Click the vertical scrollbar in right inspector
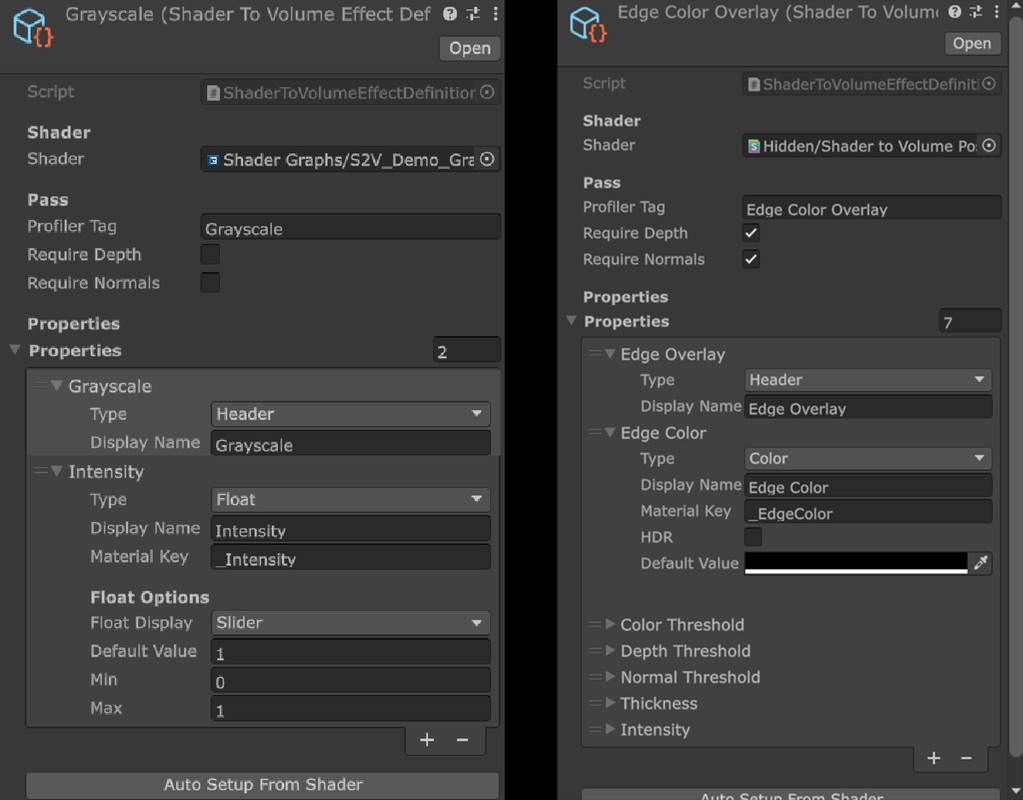This screenshot has height=800, width=1023. point(1016,385)
